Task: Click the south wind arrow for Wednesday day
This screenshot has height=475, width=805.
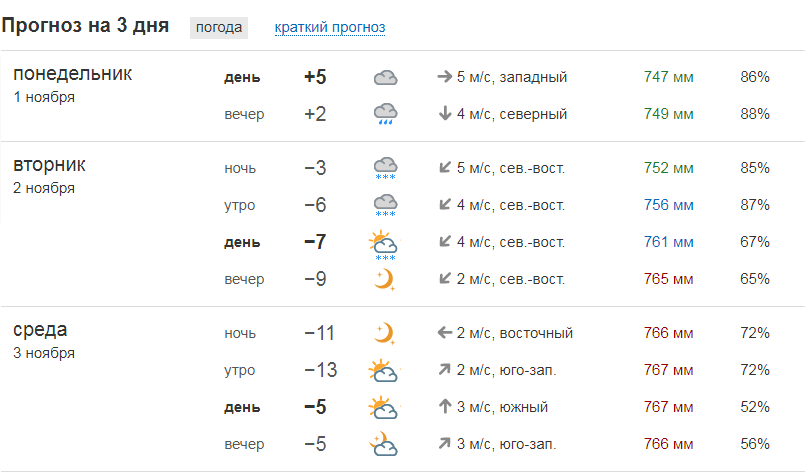Action: point(445,407)
